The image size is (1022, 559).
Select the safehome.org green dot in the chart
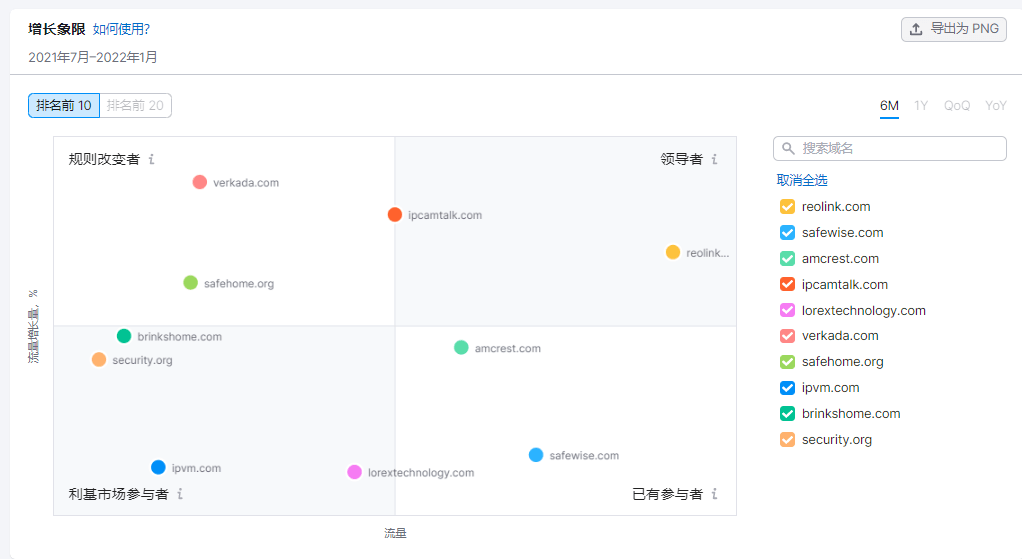190,283
